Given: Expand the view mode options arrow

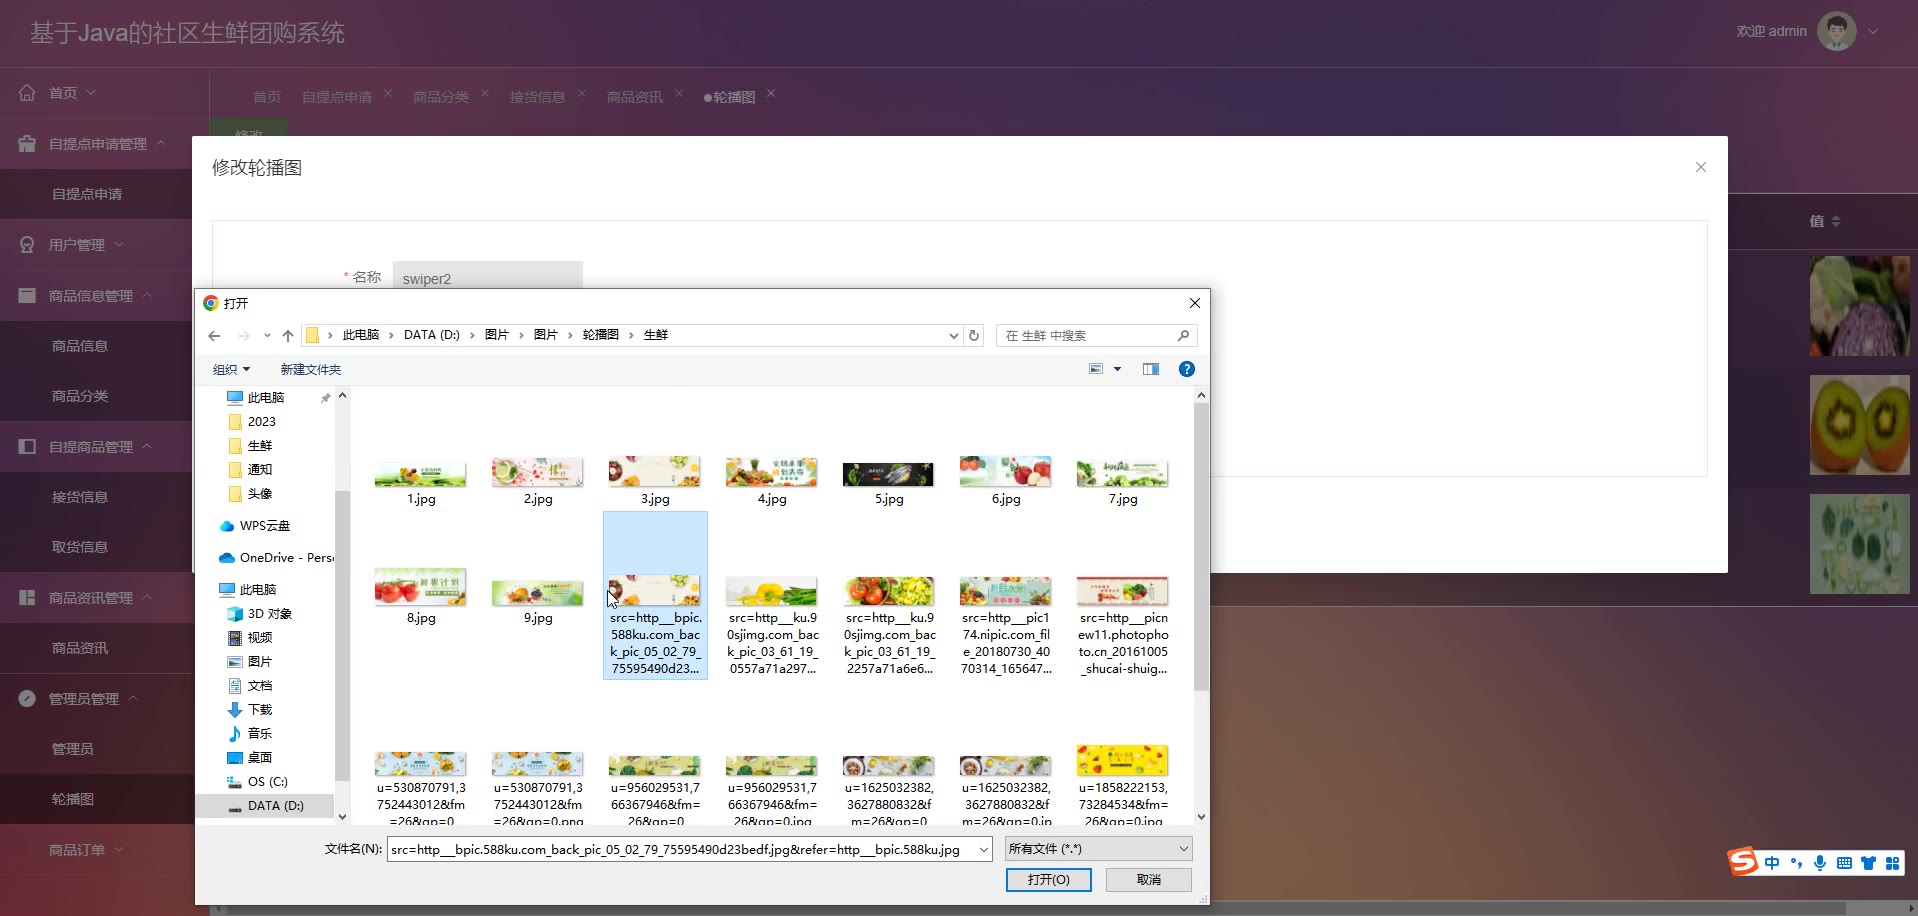Looking at the screenshot, I should [x=1117, y=369].
